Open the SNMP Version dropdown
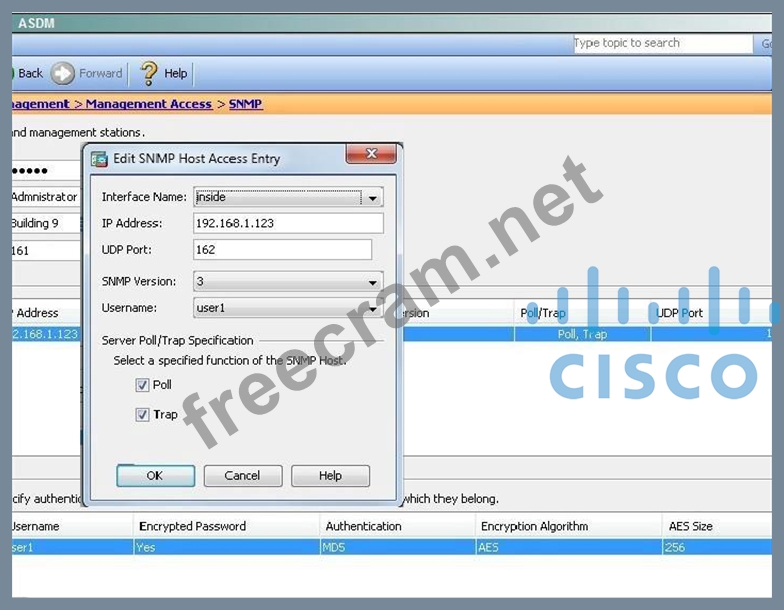The width and height of the screenshot is (784, 610). pyautogui.click(x=373, y=283)
